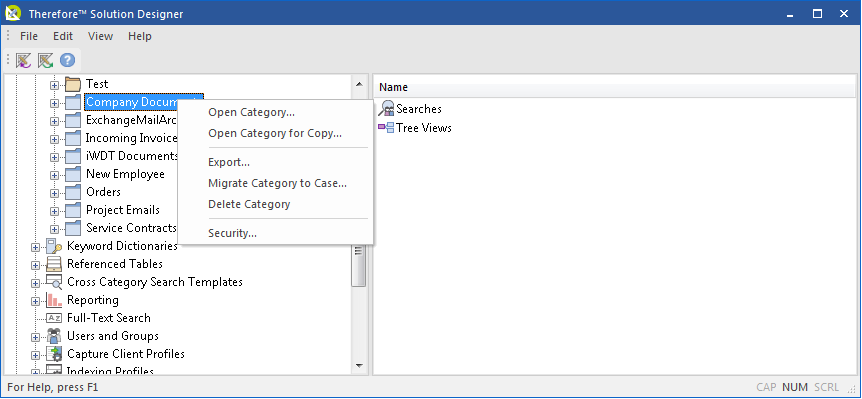Expand the Users and Groups node
This screenshot has width=862, height=399.
pyautogui.click(x=36, y=337)
